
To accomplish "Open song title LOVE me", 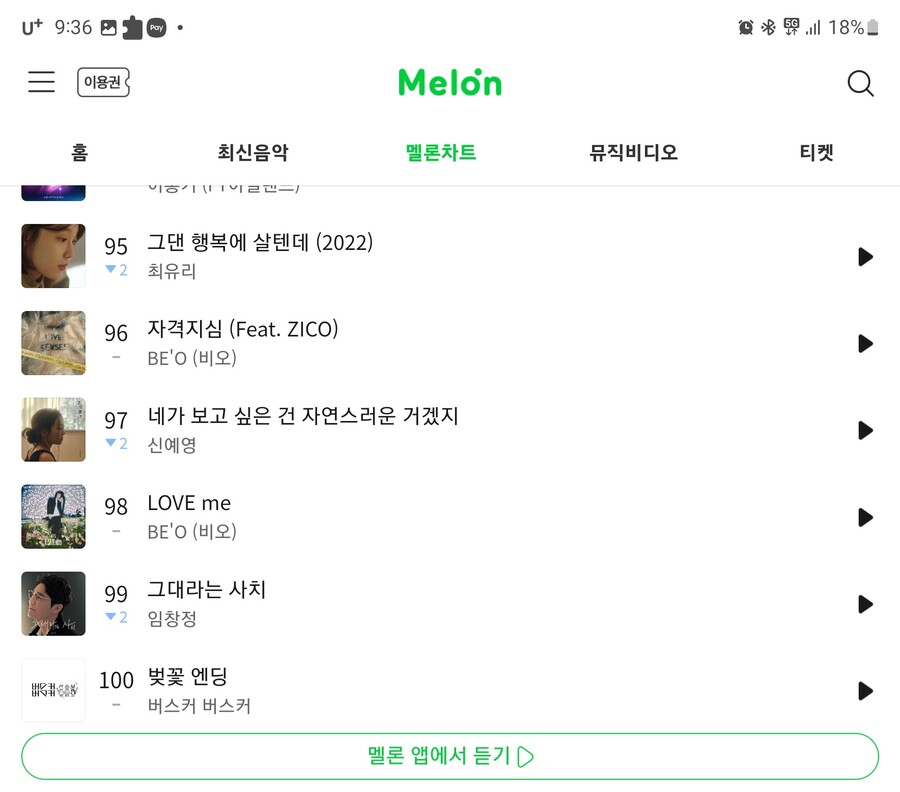I will tap(189, 503).
